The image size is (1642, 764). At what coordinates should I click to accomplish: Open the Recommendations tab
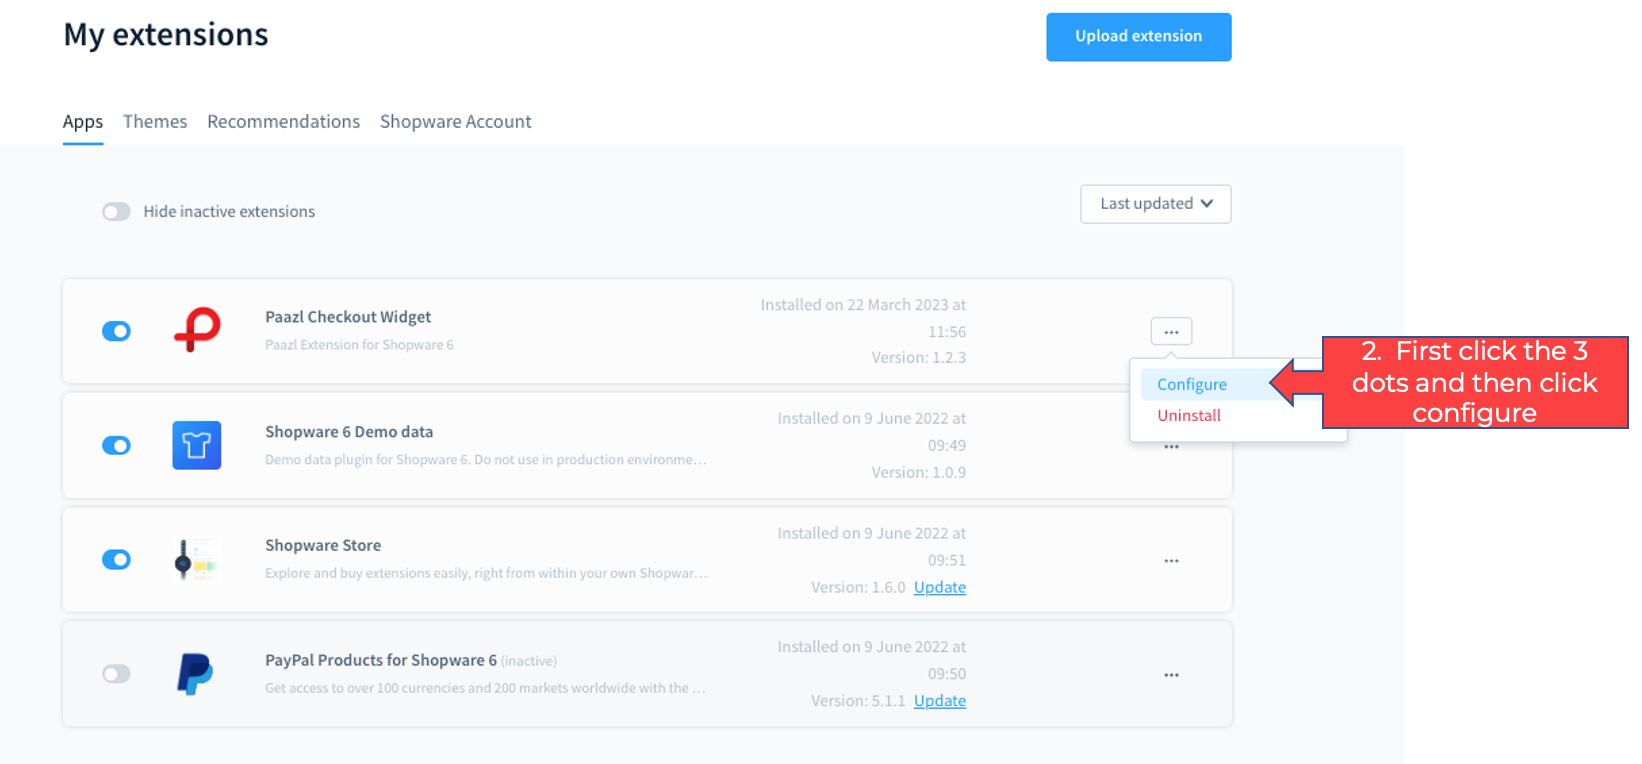point(283,122)
